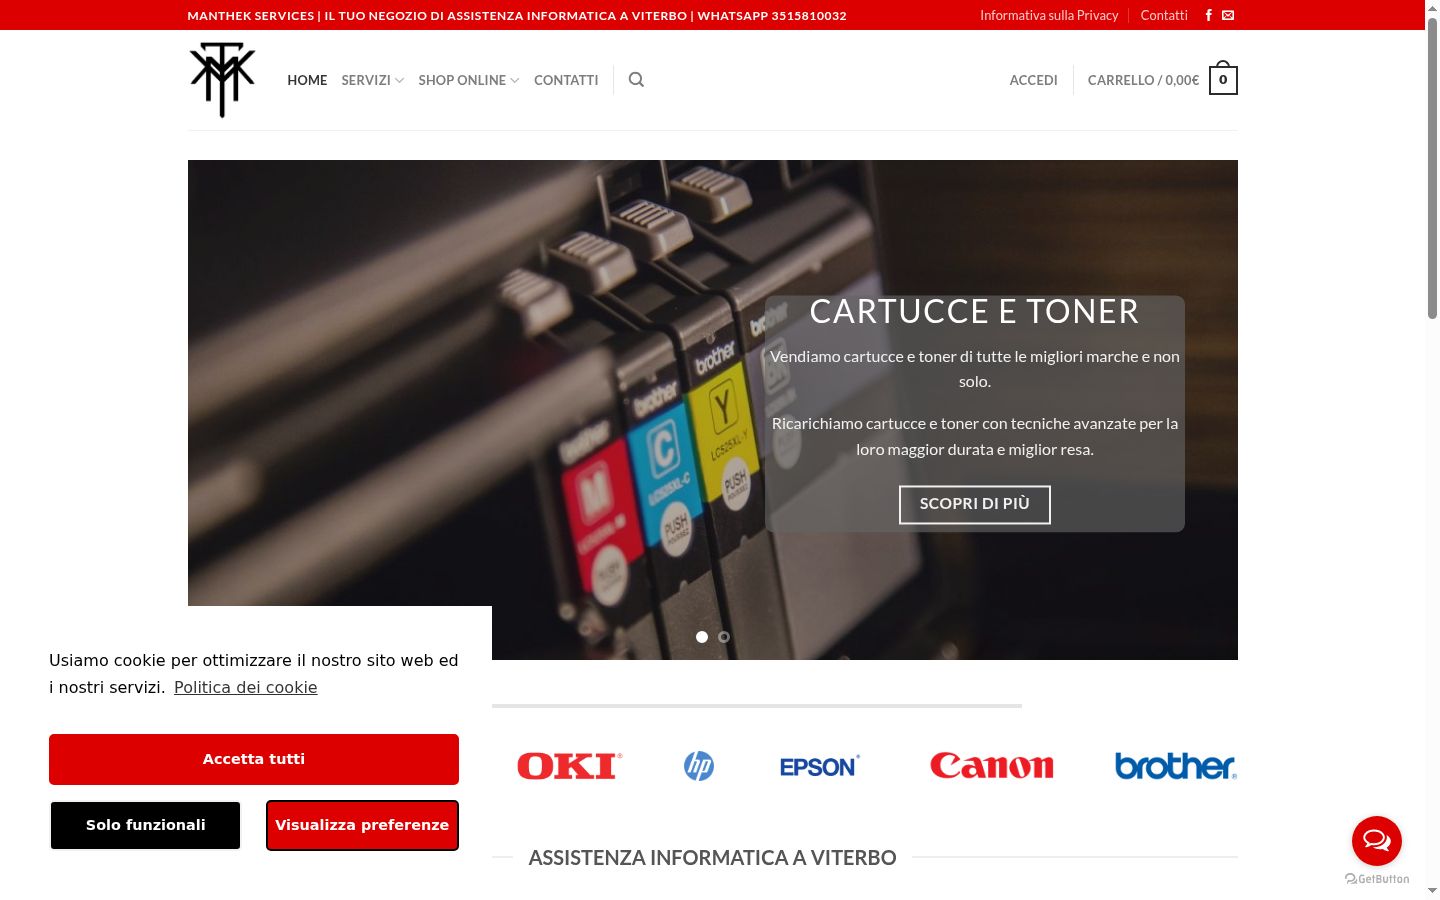Click the OKI brand logo
The width and height of the screenshot is (1440, 900).
569,766
